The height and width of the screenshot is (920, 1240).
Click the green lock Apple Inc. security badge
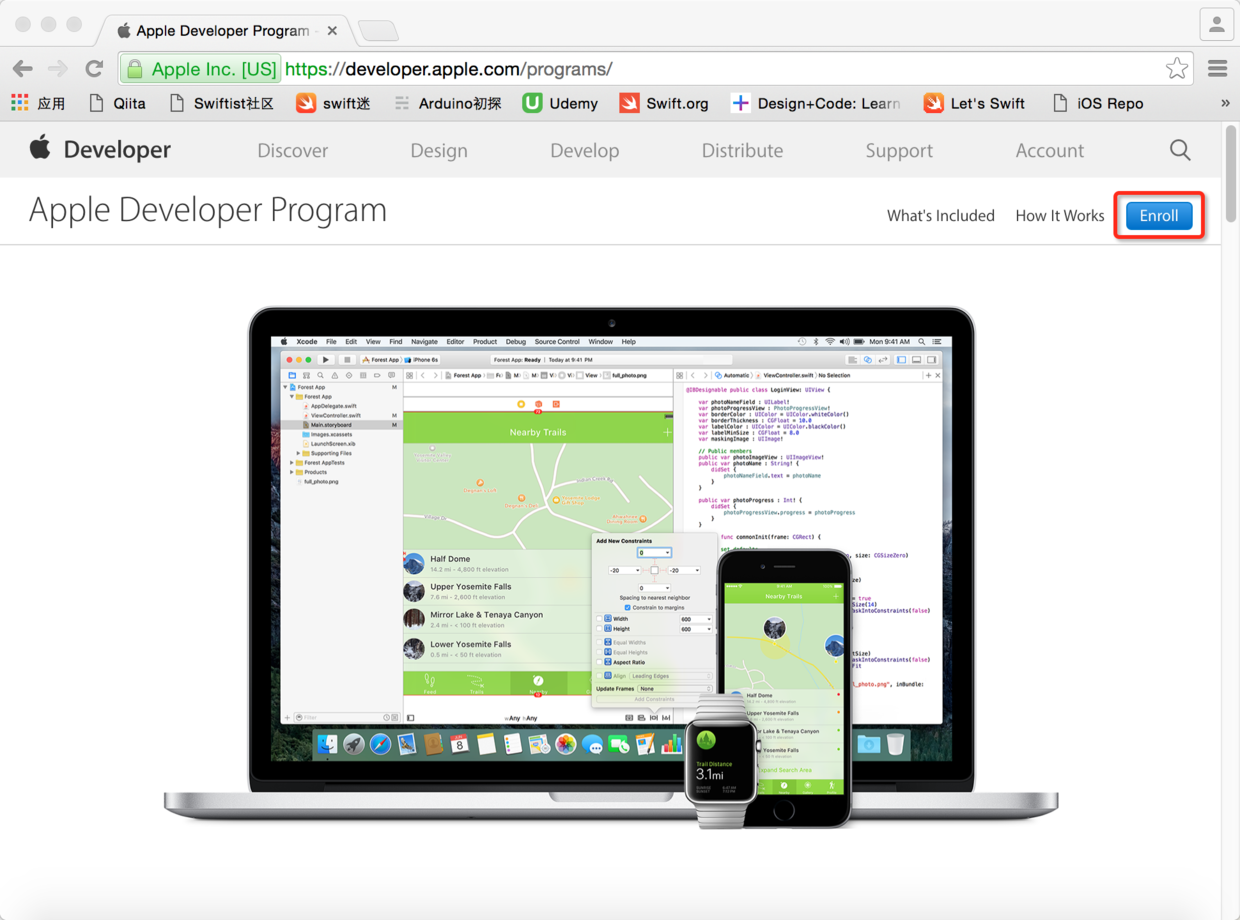coord(201,69)
